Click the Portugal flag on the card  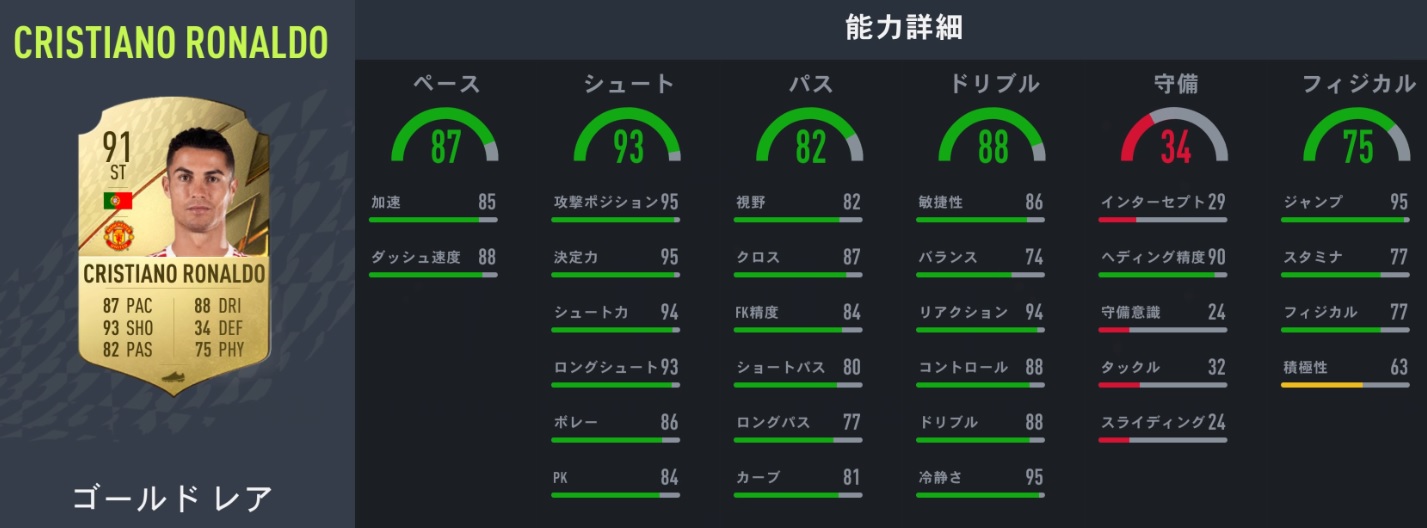pos(117,201)
